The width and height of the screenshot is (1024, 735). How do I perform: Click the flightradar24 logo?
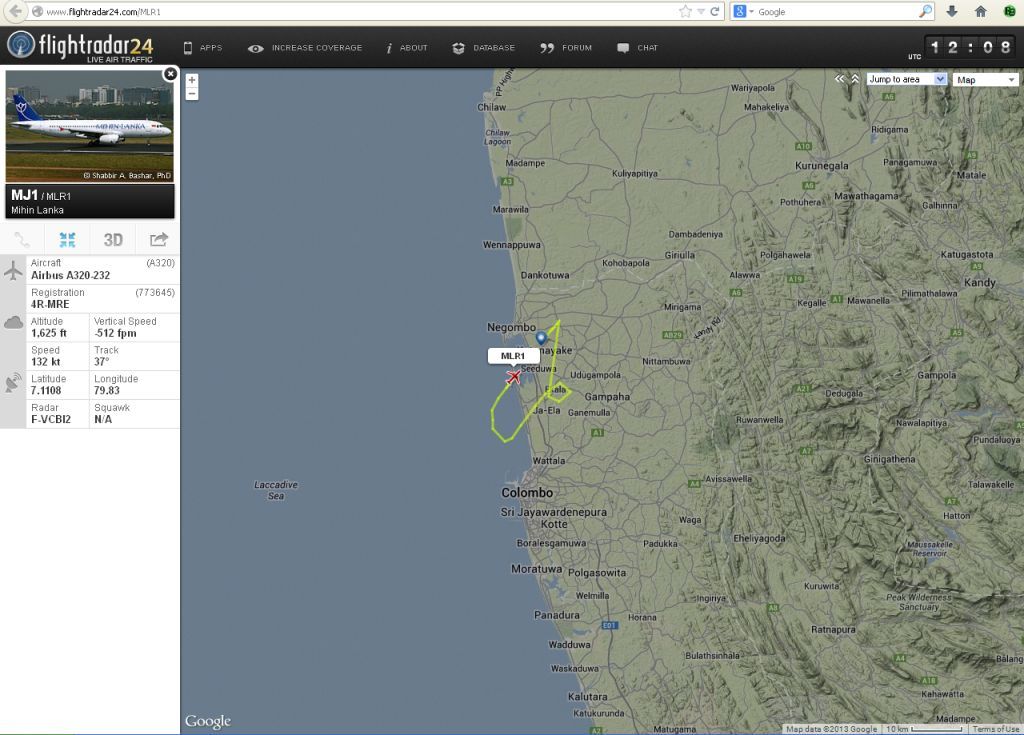pyautogui.click(x=80, y=46)
